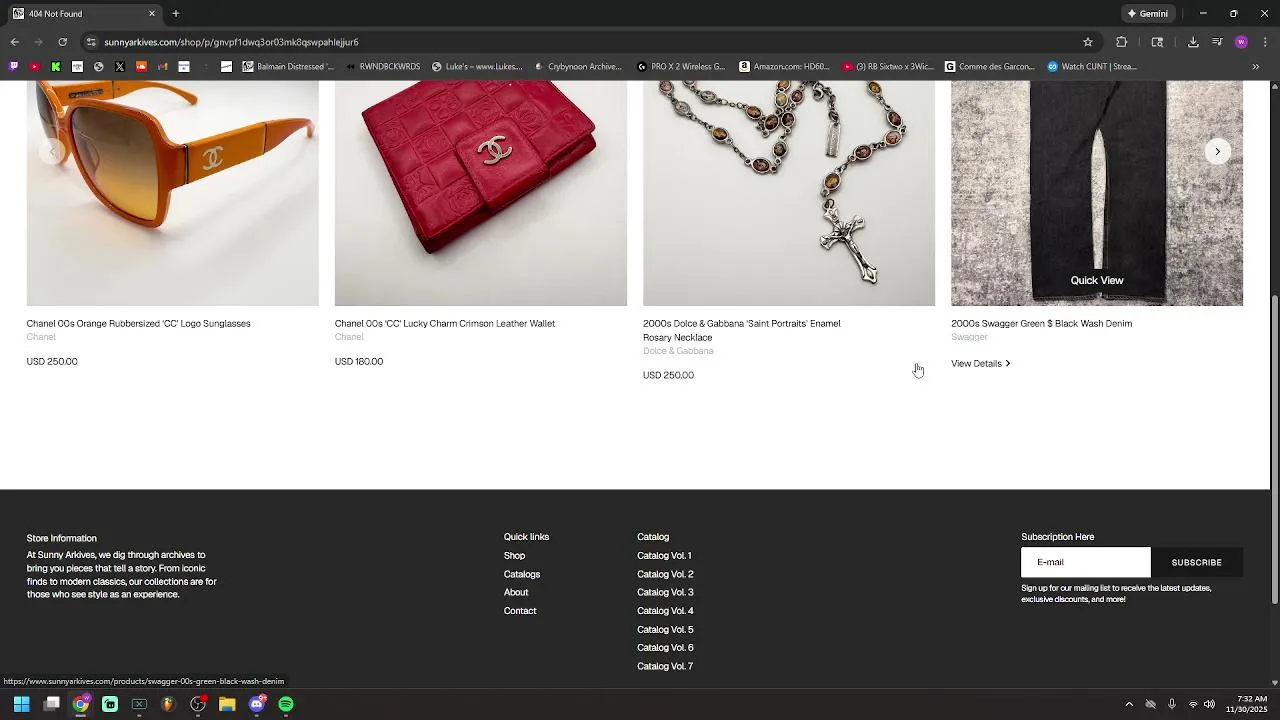The image size is (1280, 720).
Task: Bookmark this page with the star icon
Action: pos(1088,42)
